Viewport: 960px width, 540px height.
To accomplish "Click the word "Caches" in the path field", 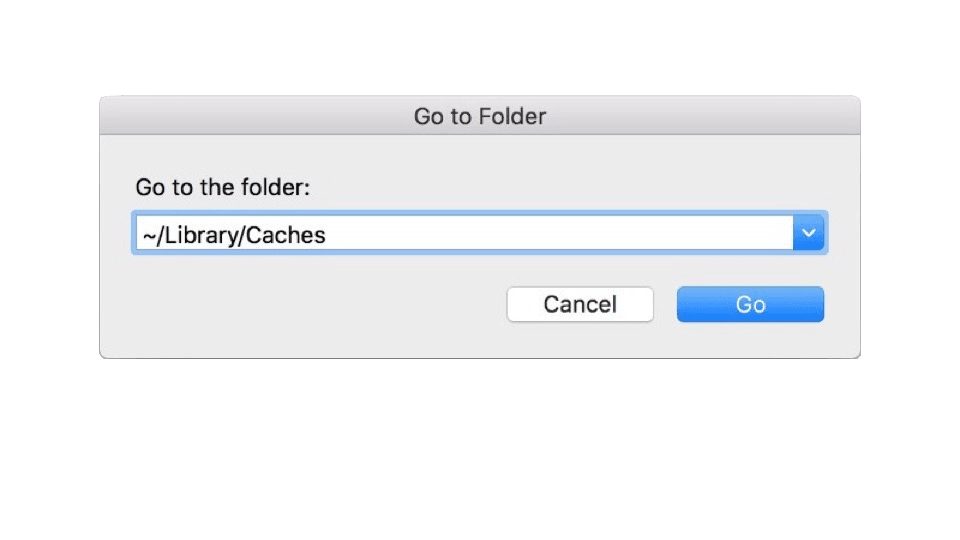I will coord(286,235).
